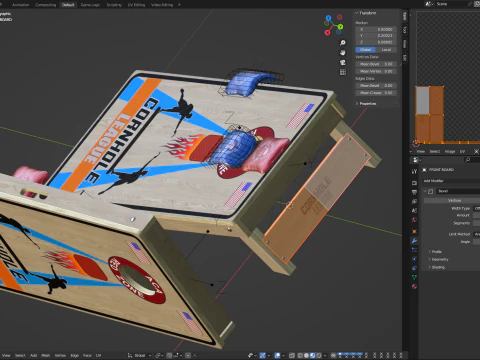Click the pin icon beside Scene field

tap(470, 4)
